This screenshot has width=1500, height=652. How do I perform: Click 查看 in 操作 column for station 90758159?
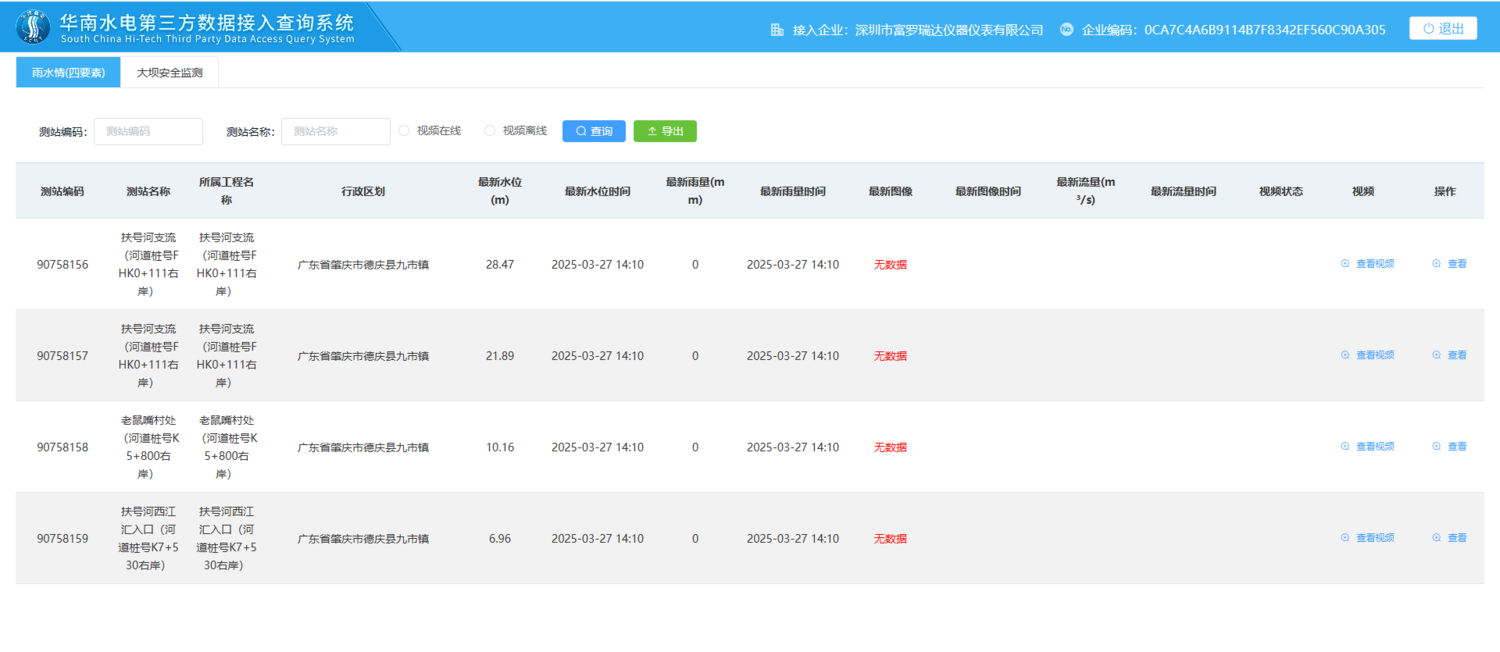(x=1449, y=538)
